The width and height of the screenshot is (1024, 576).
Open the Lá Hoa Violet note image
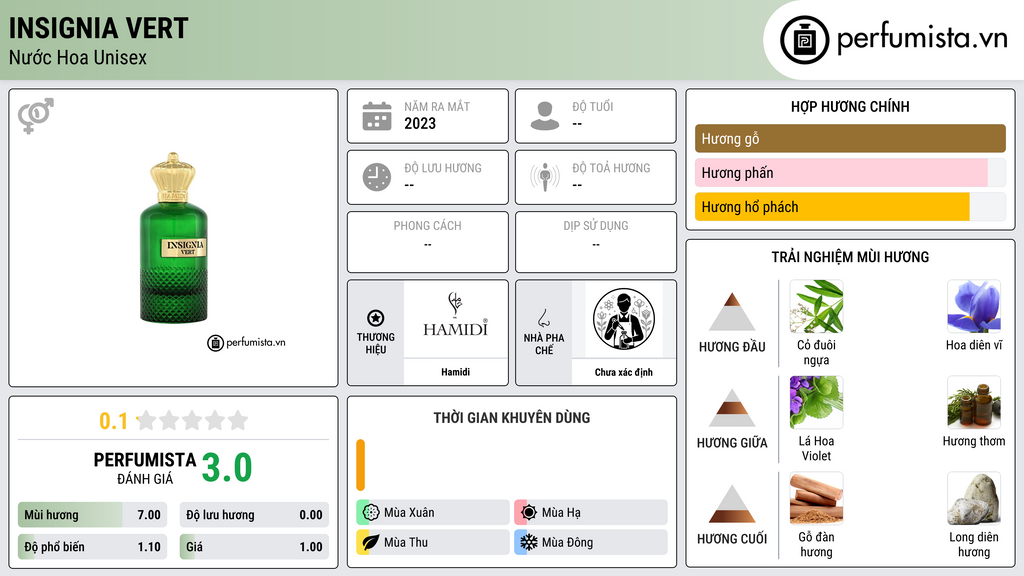click(x=816, y=402)
